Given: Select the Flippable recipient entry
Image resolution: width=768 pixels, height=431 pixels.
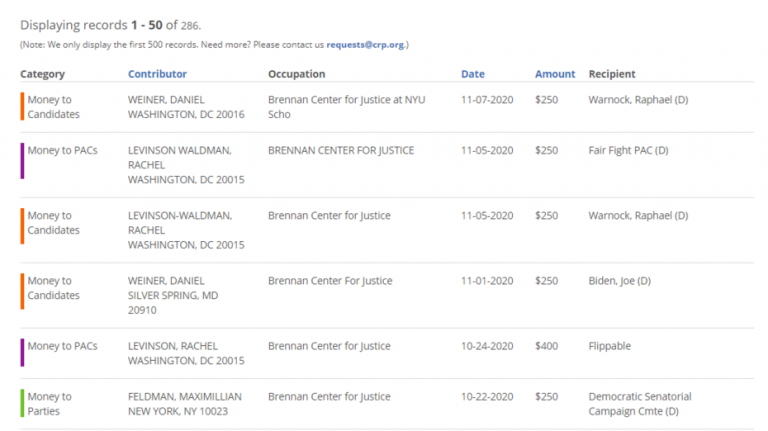Looking at the screenshot, I should click(x=611, y=346).
